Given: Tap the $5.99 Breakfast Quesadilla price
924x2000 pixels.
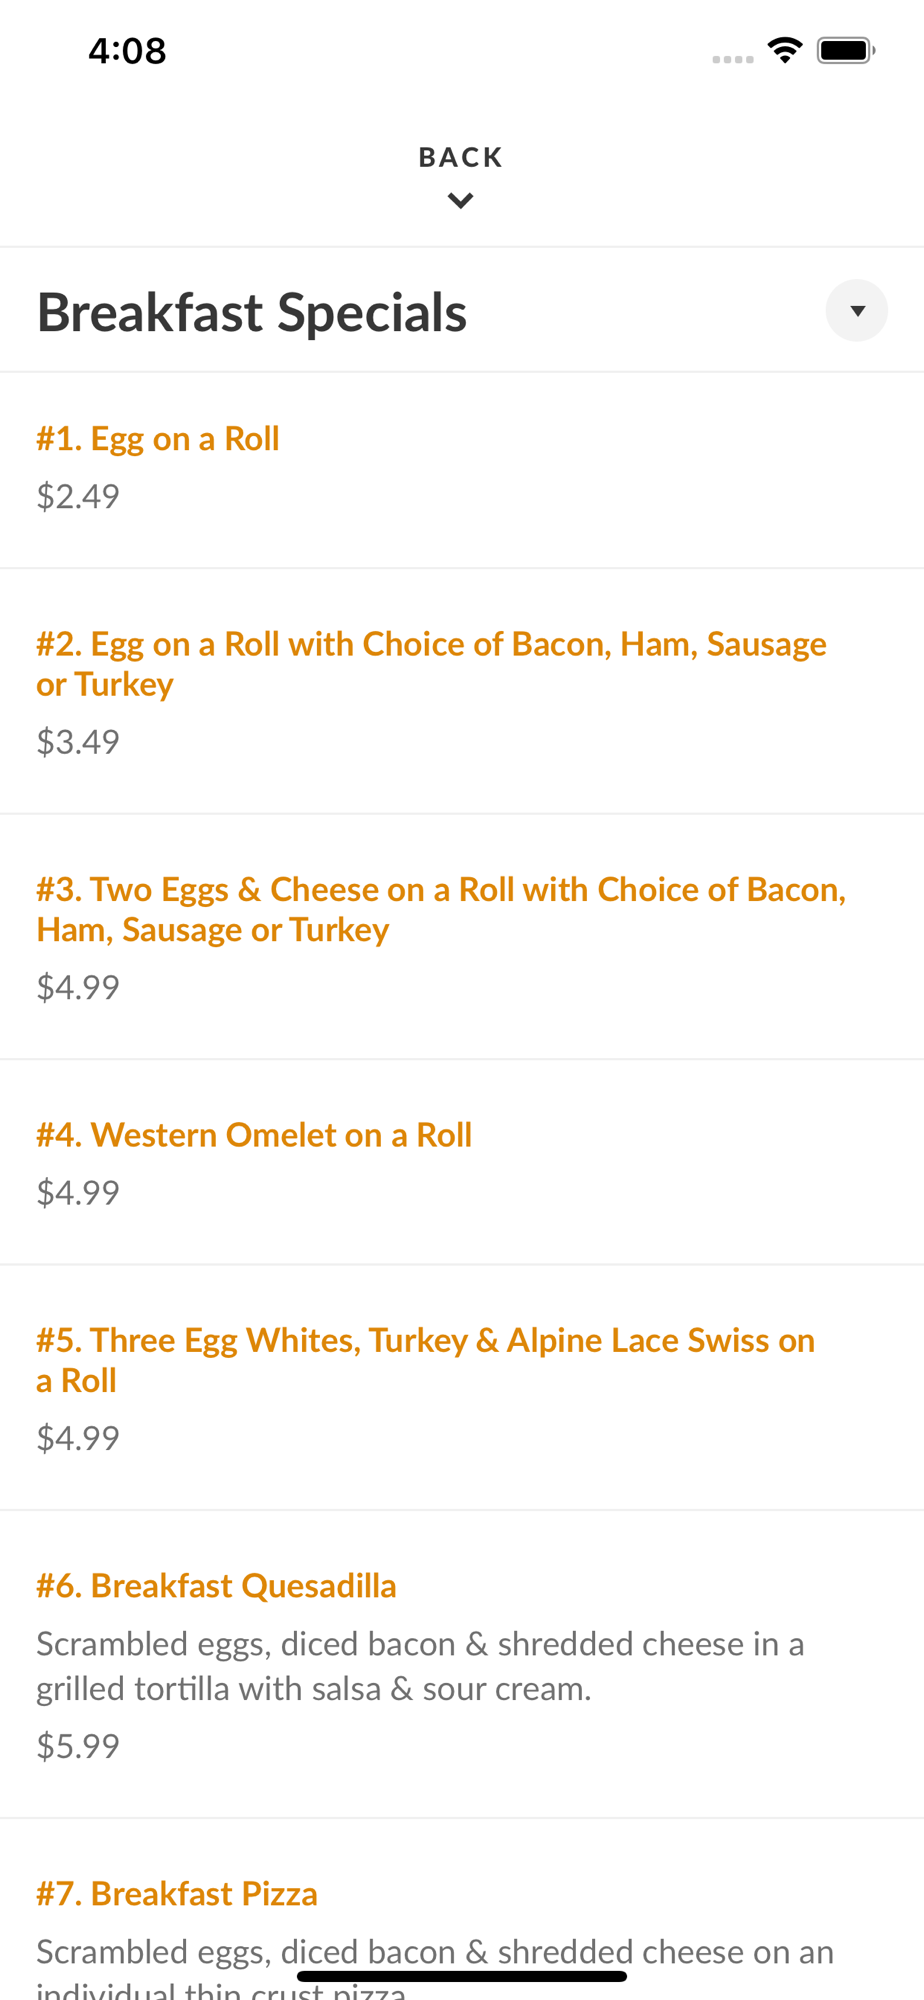Looking at the screenshot, I should [x=78, y=1746].
